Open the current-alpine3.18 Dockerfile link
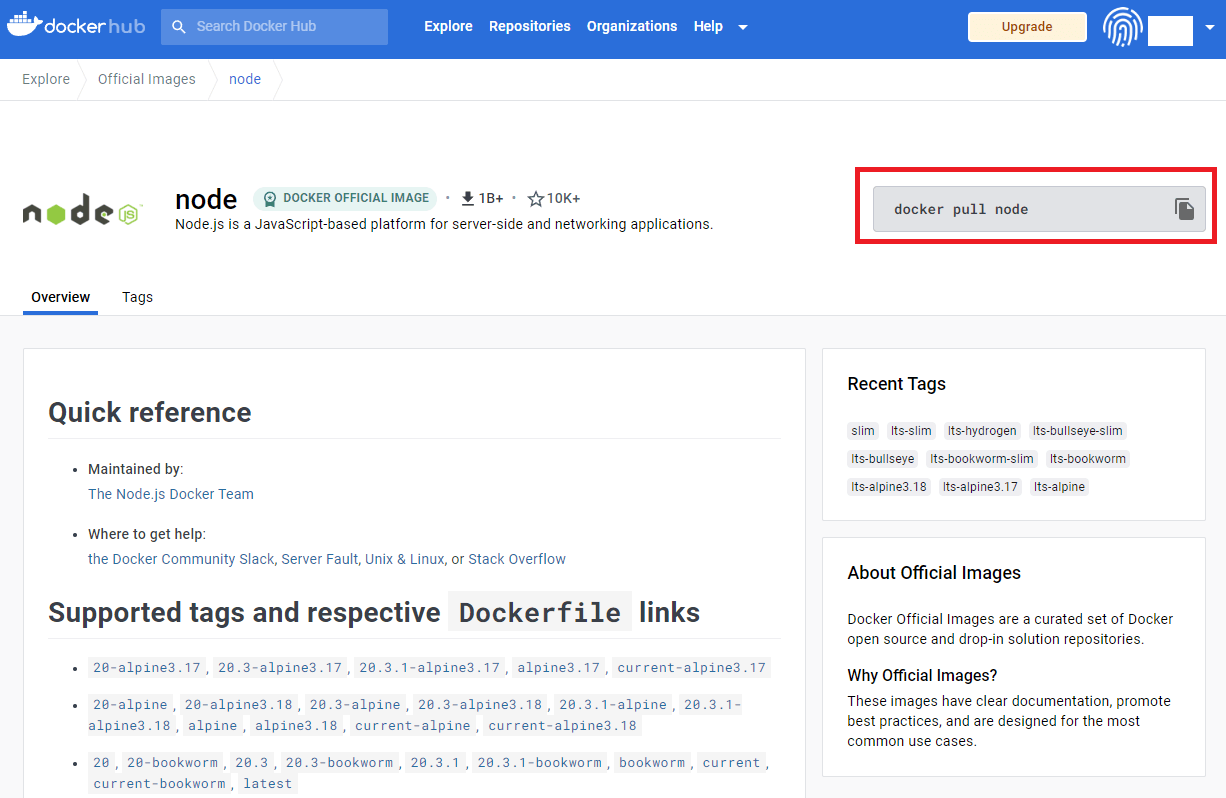This screenshot has width=1226, height=798. tap(562, 726)
